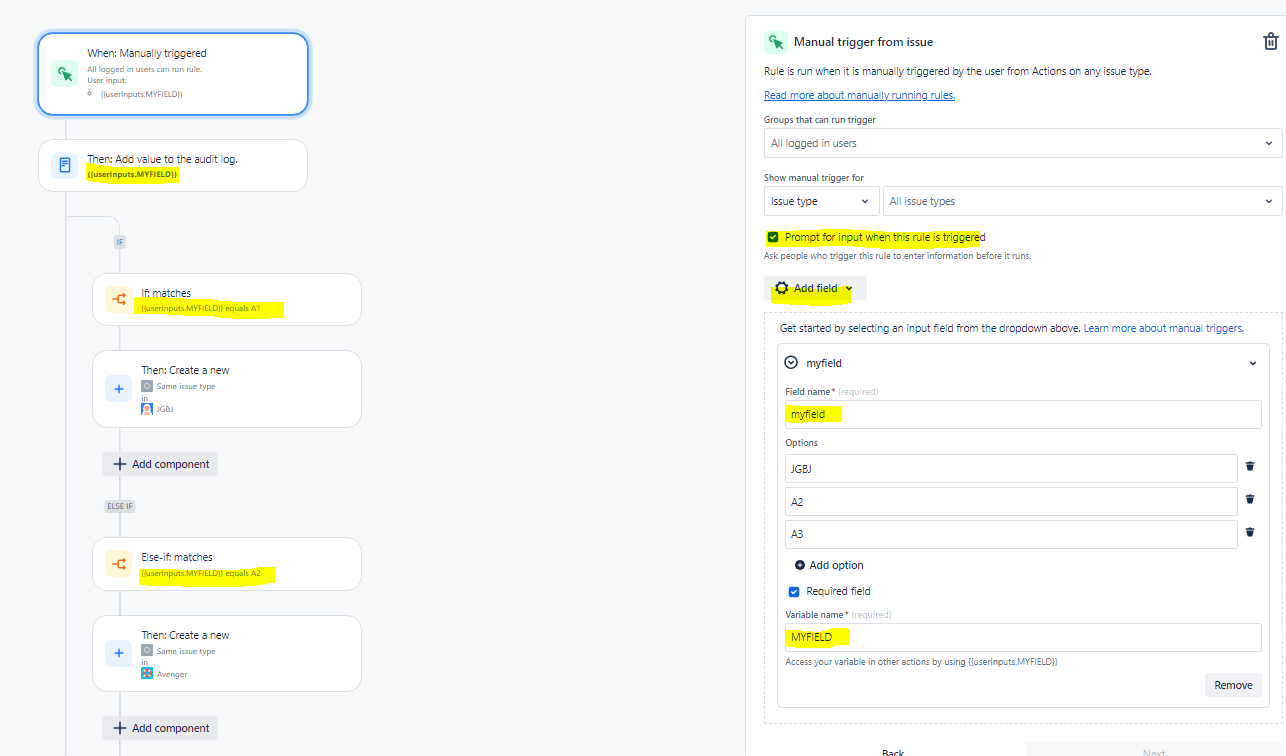Image resolution: width=1286 pixels, height=756 pixels.
Task: Click Add component below the Avenger action
Action: [159, 727]
